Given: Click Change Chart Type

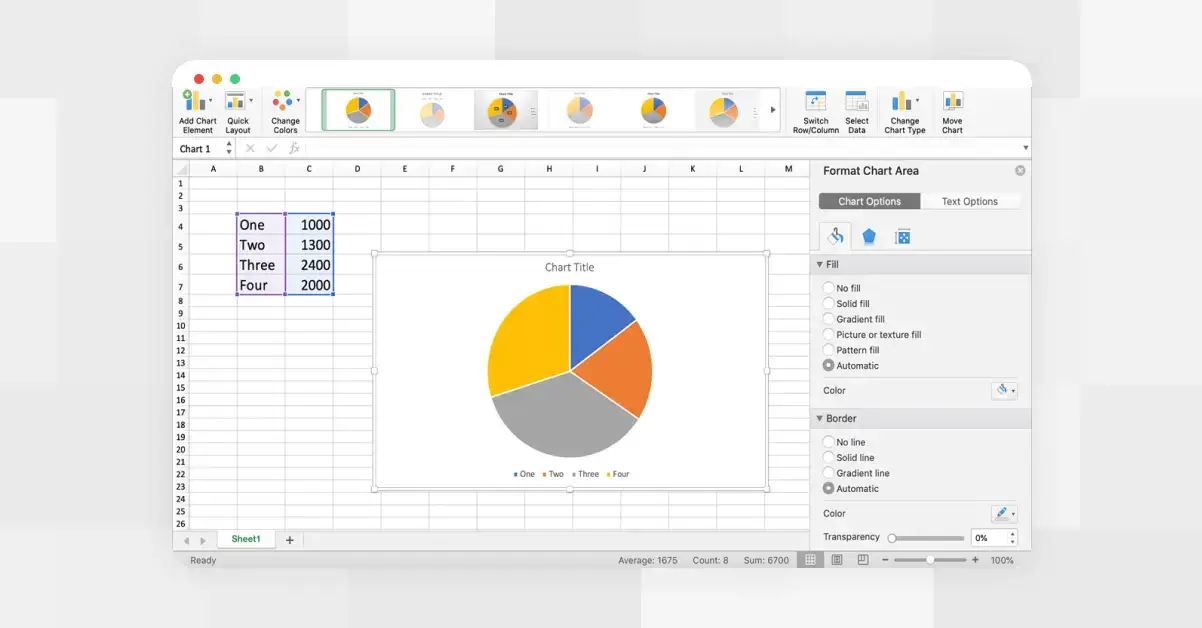Looking at the screenshot, I should pos(904,110).
